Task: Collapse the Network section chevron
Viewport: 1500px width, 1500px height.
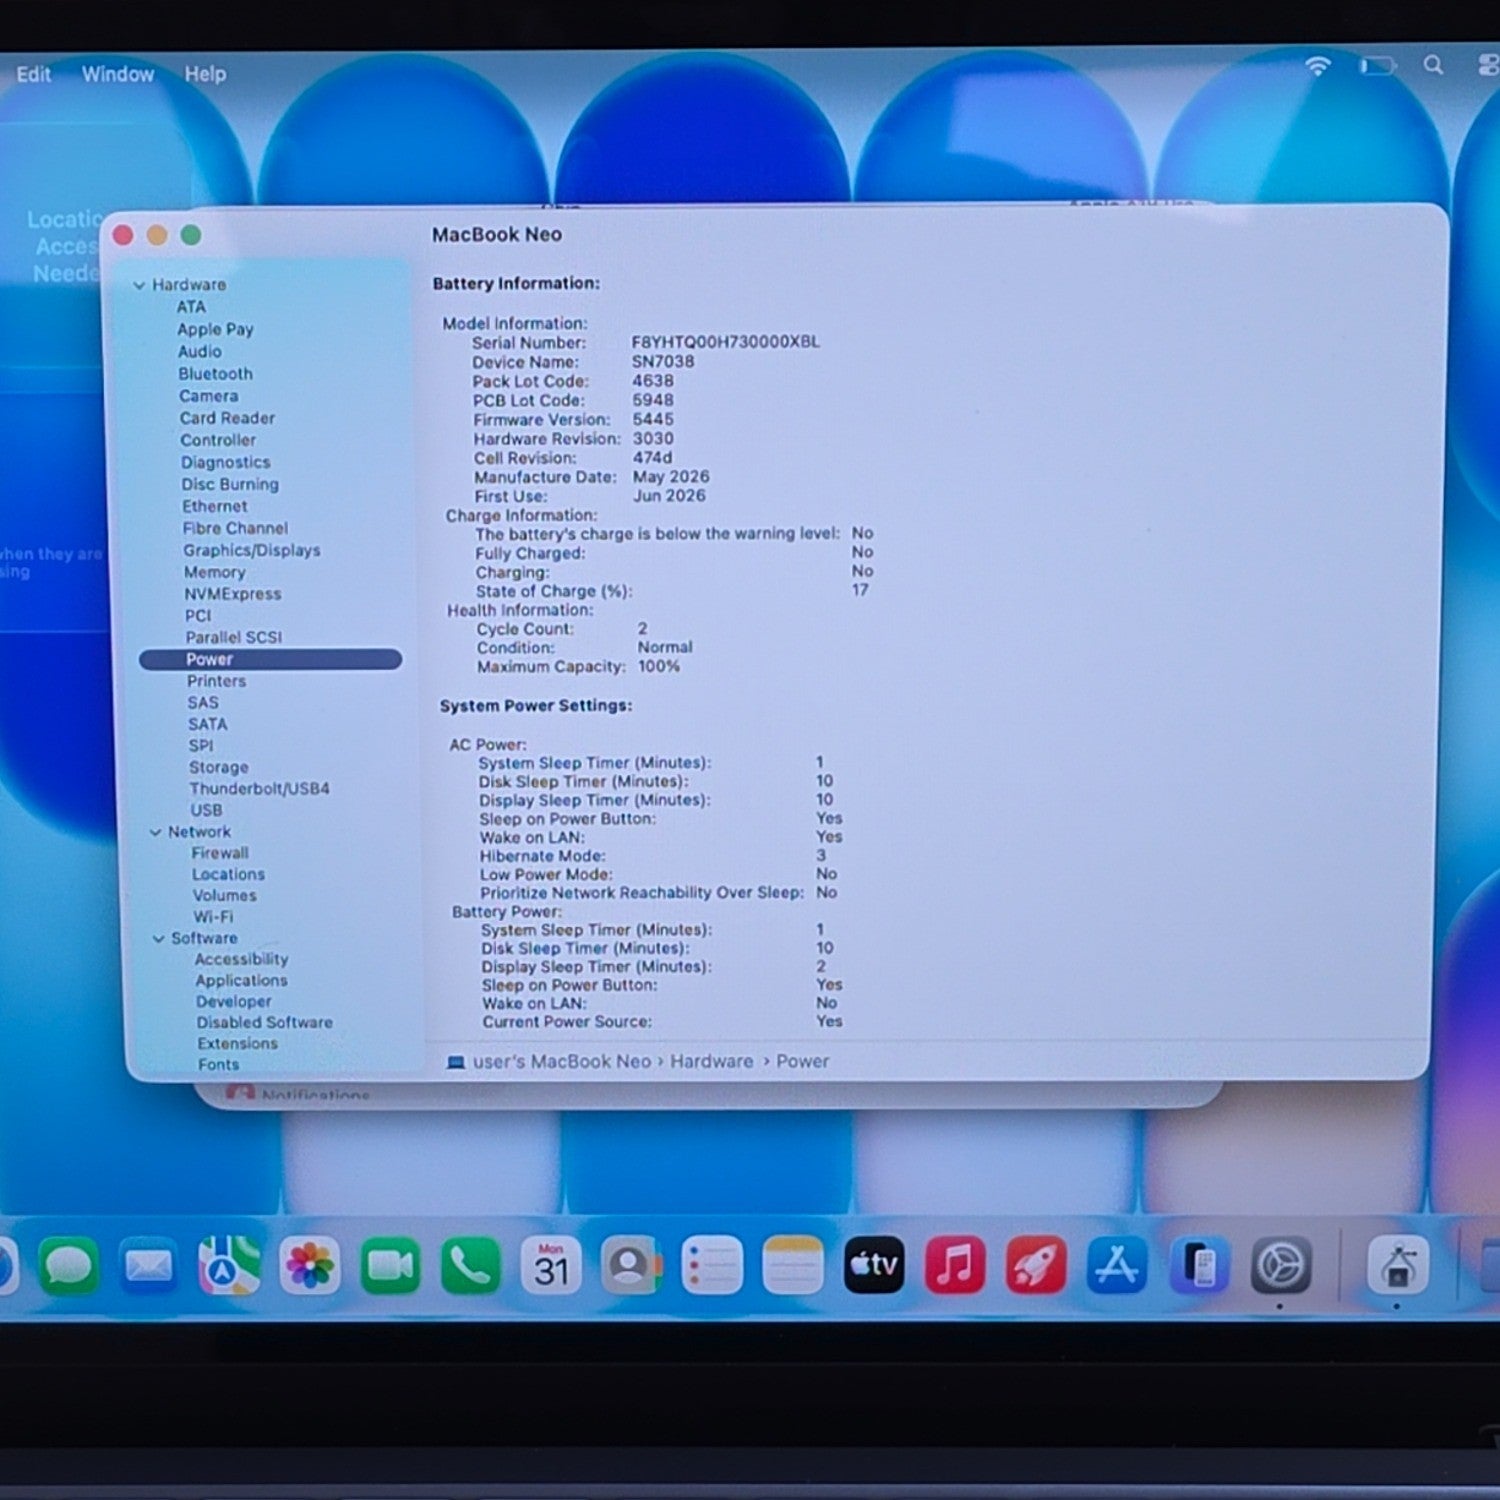Action: (155, 832)
